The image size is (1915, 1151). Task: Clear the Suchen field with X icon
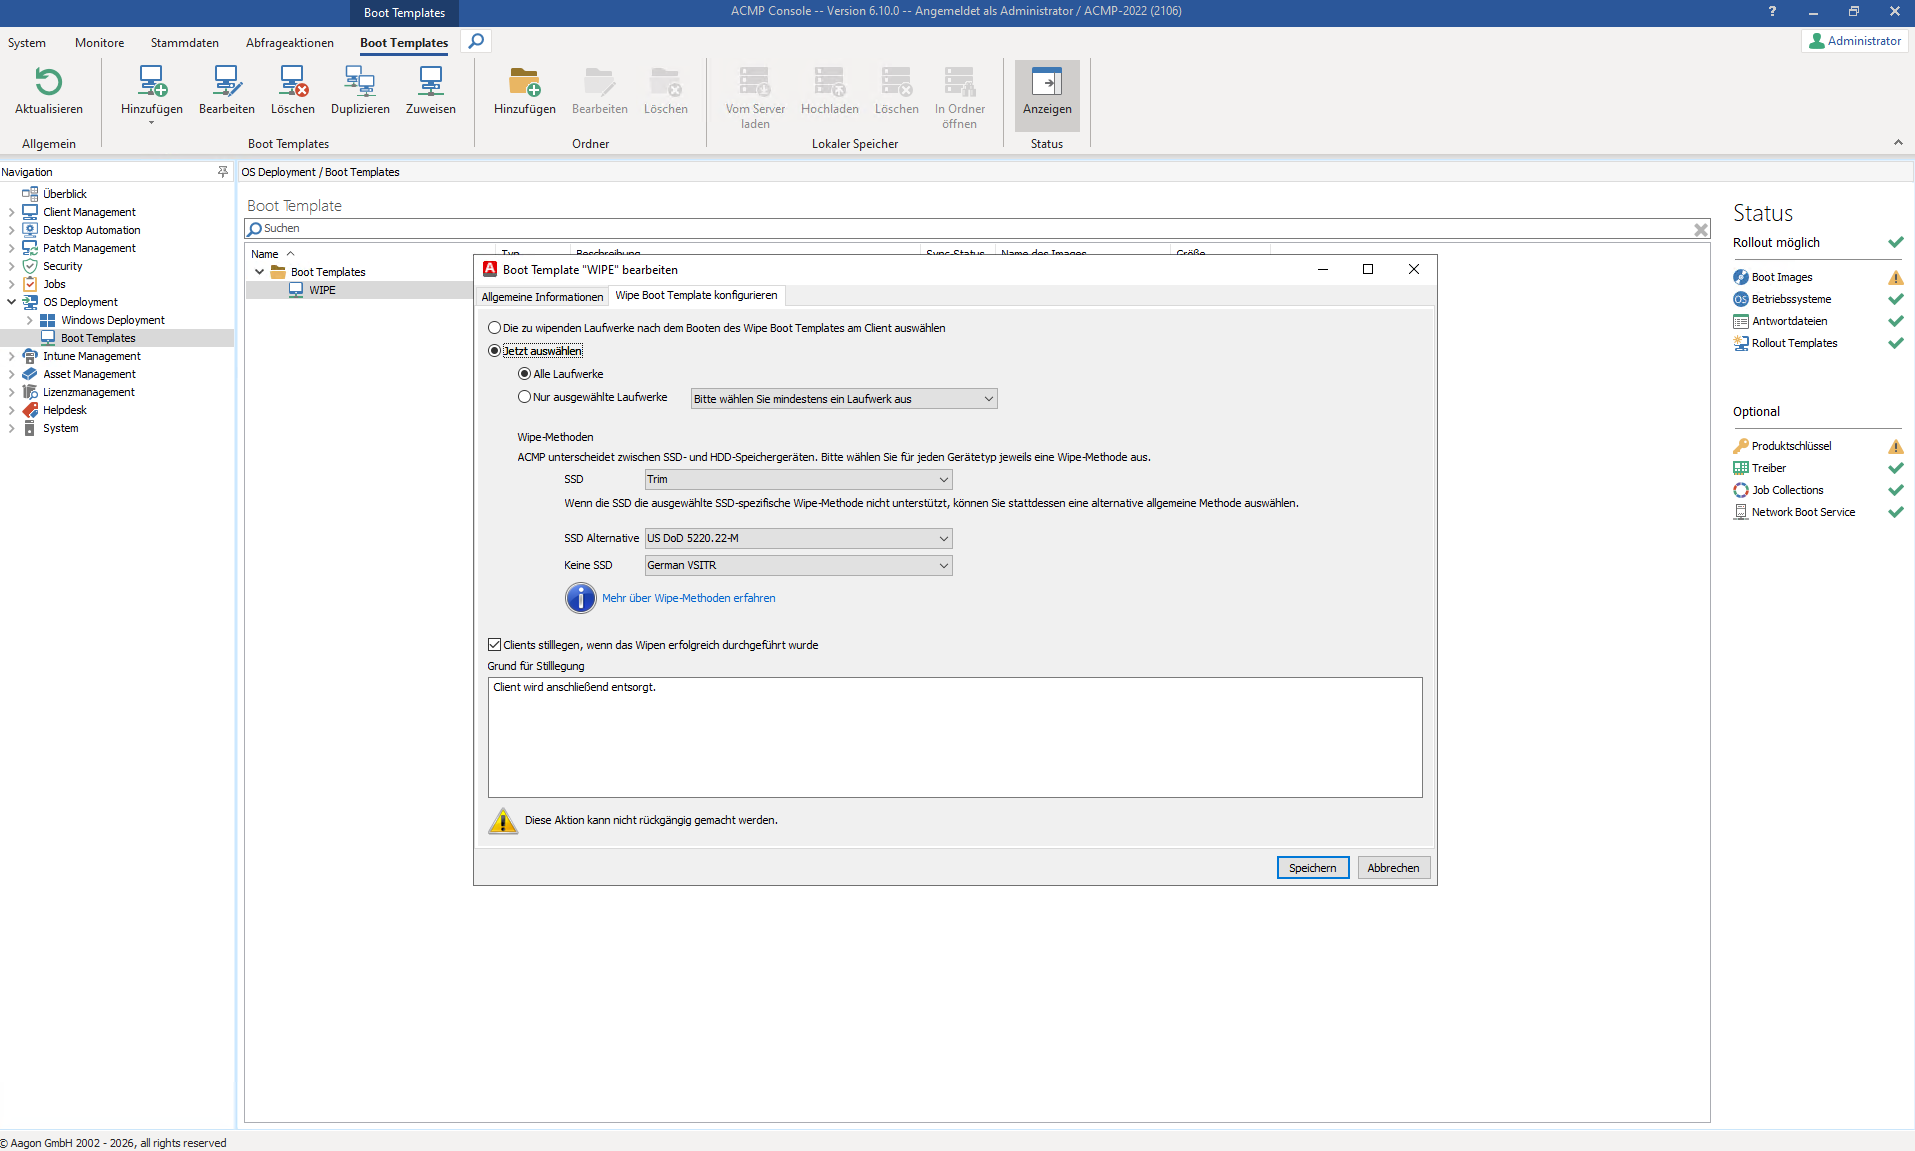point(1701,229)
